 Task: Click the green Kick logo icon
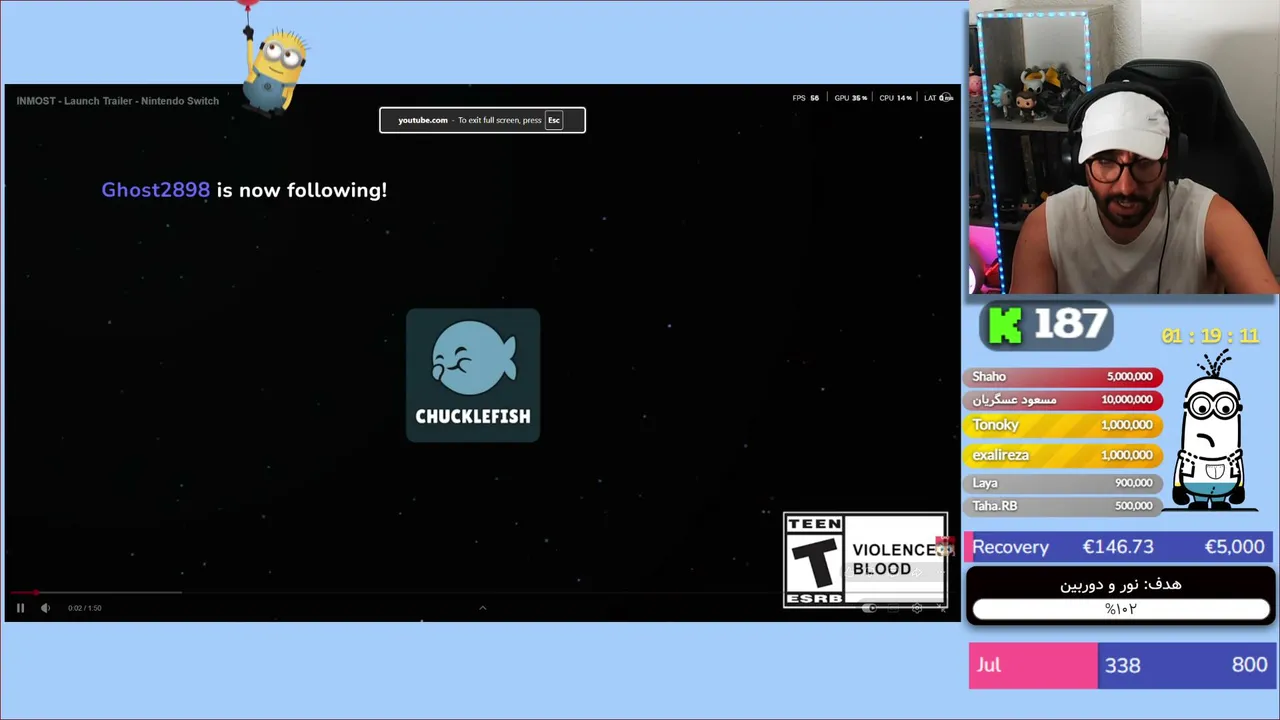pos(1006,326)
